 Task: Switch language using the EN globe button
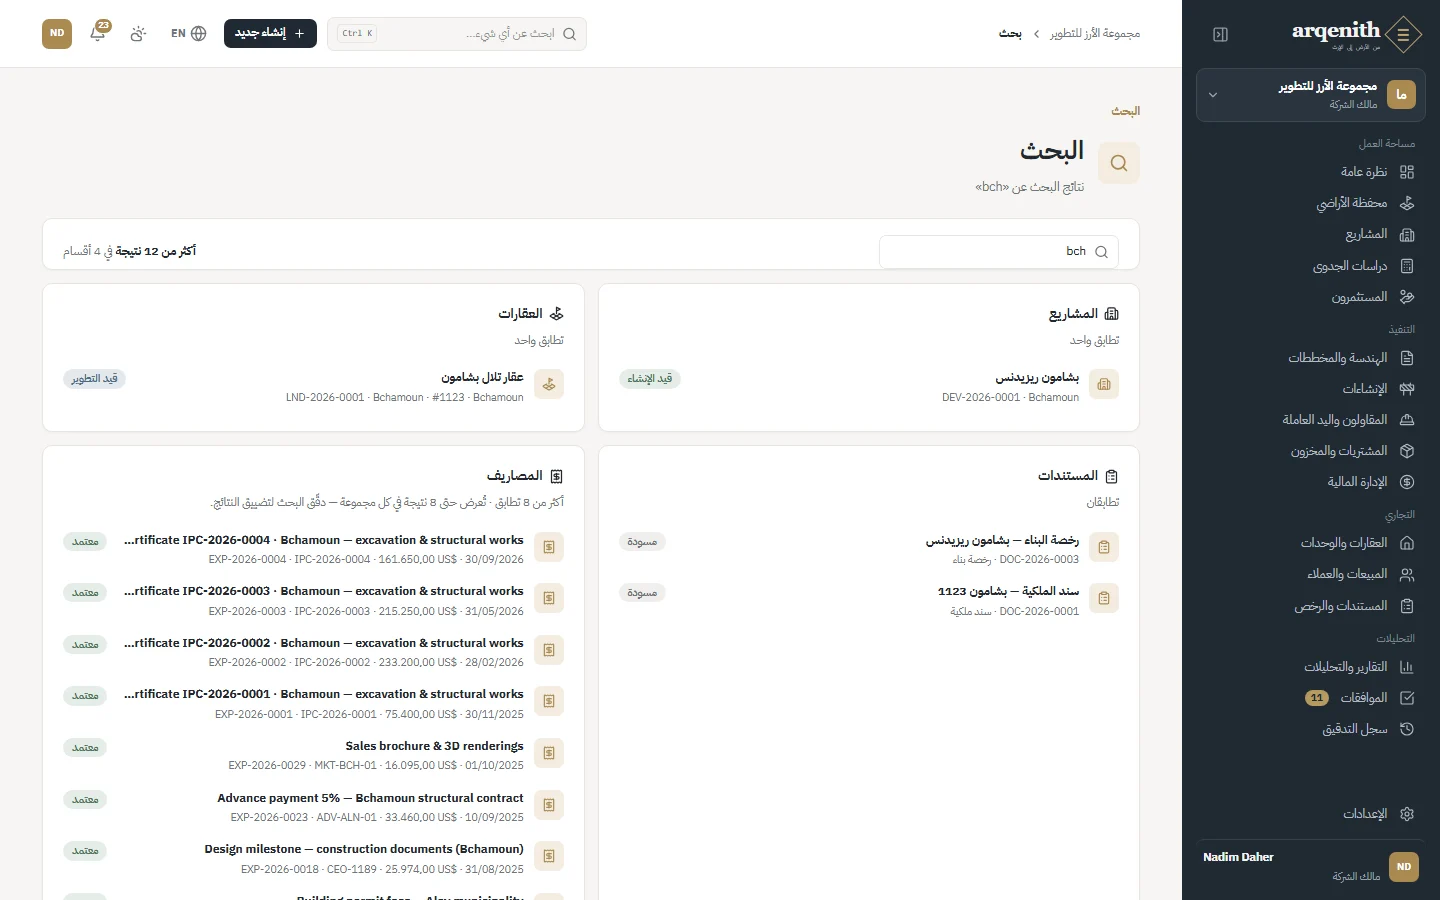(x=189, y=33)
